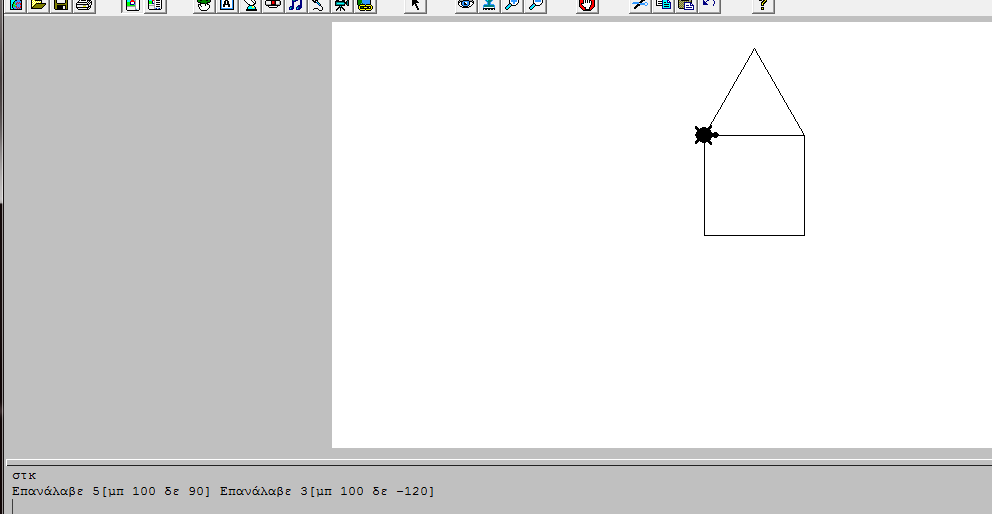Select the stamp tool icon
Image resolution: width=992 pixels, height=514 pixels.
click(488, 4)
